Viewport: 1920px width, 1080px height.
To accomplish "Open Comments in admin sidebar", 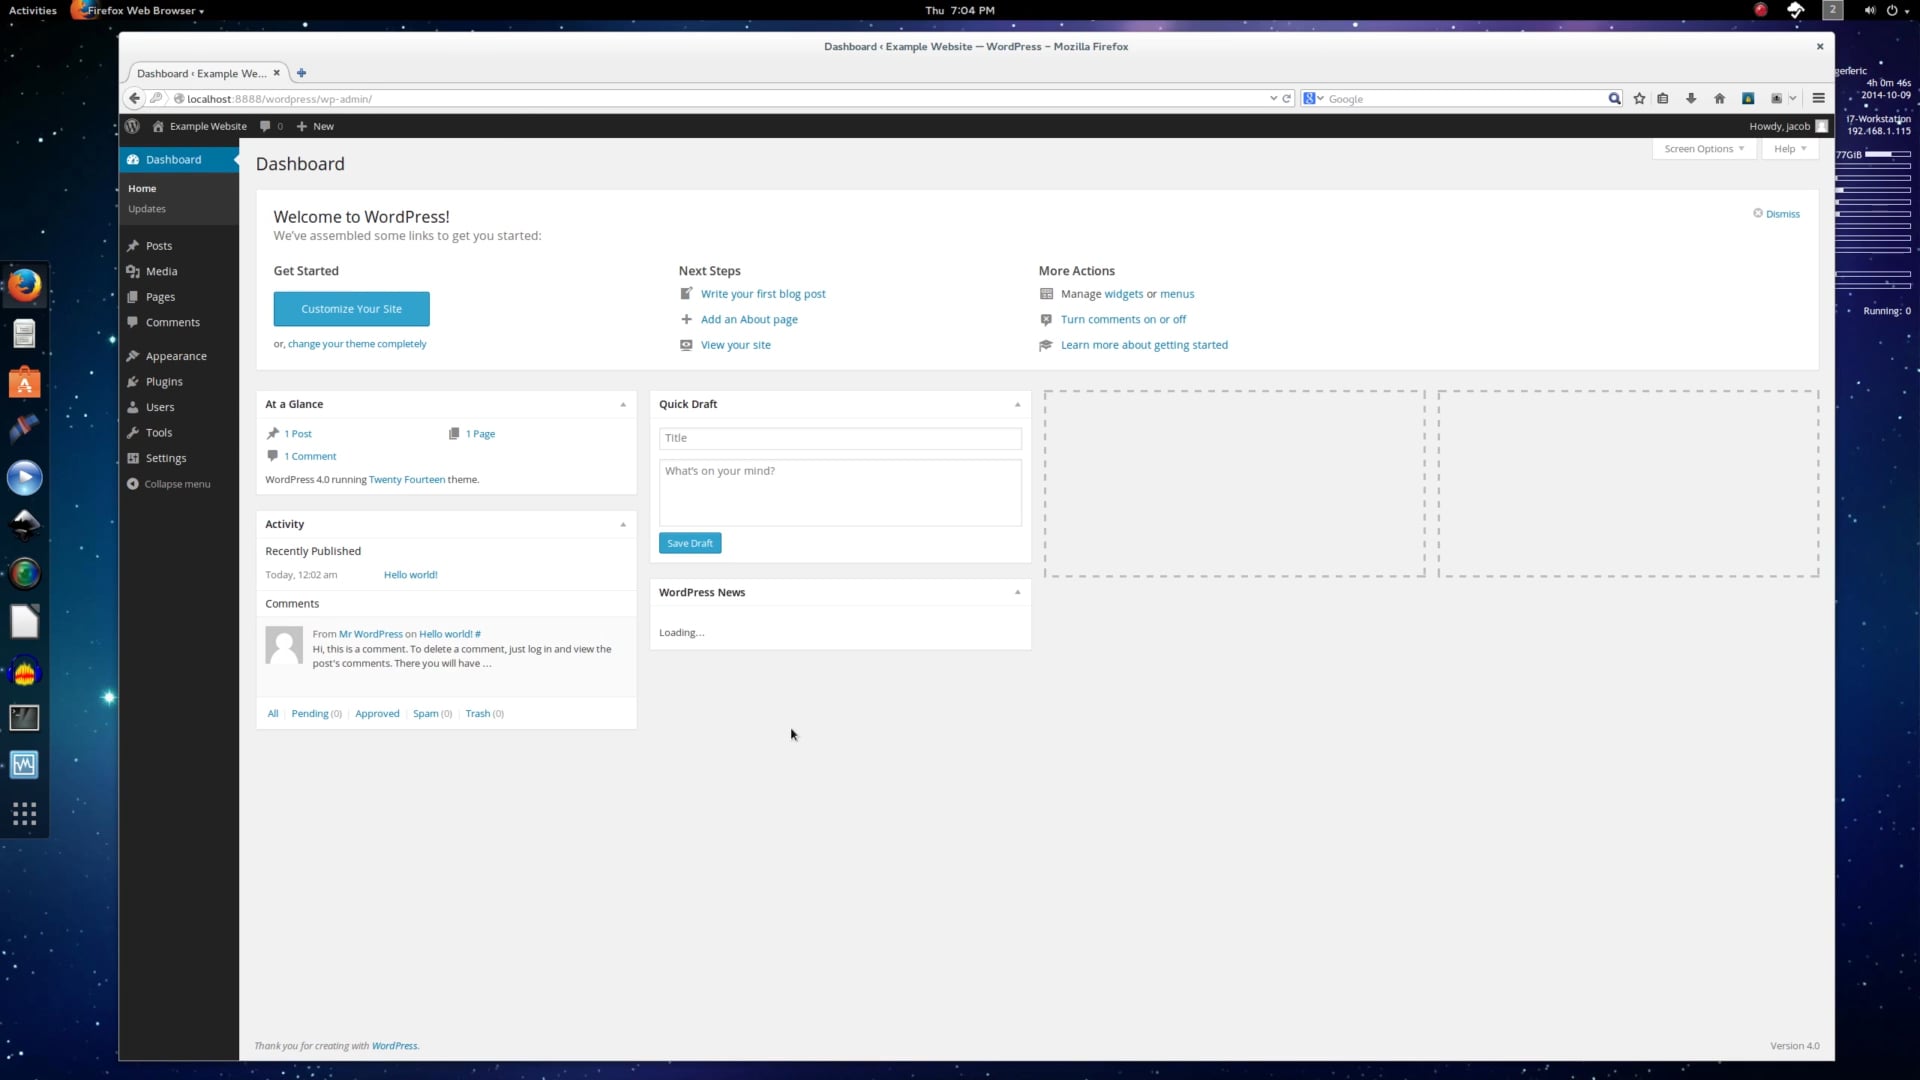I will pos(172,322).
